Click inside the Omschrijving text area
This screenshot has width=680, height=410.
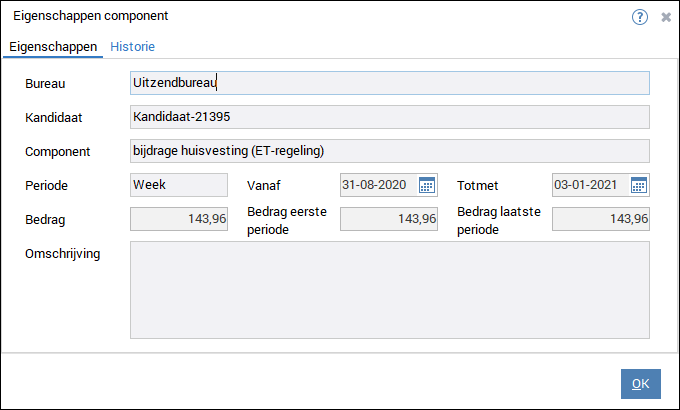tap(389, 290)
